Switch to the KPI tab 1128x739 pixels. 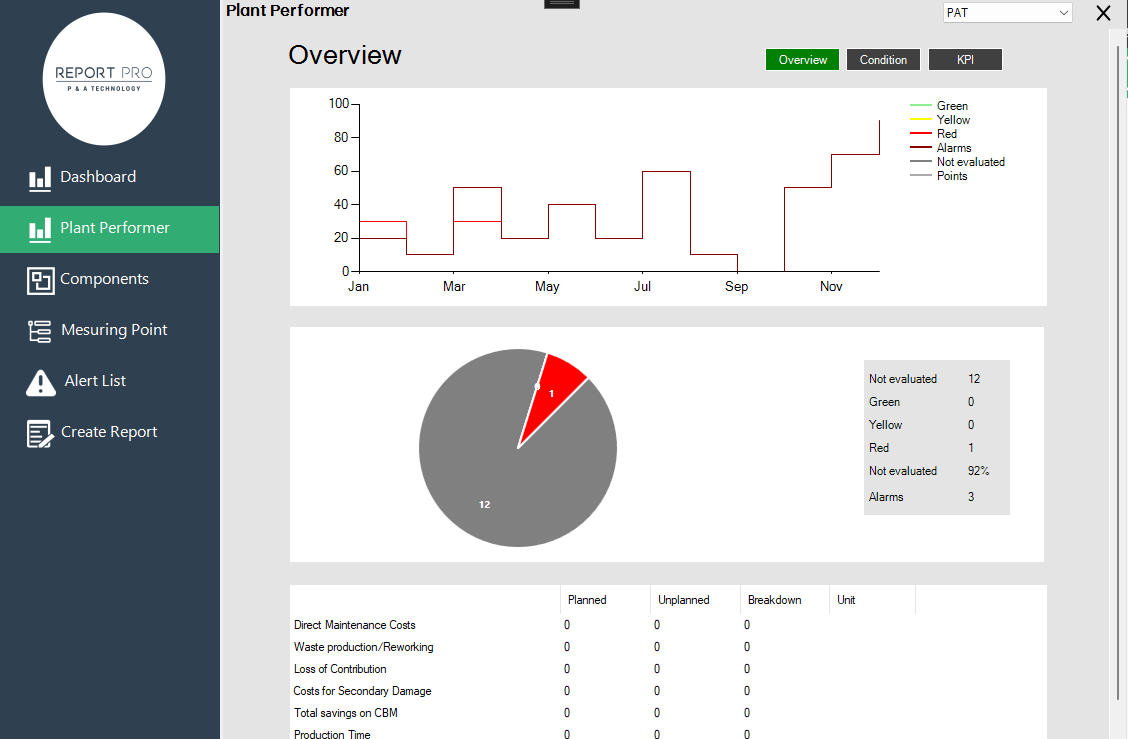965,60
